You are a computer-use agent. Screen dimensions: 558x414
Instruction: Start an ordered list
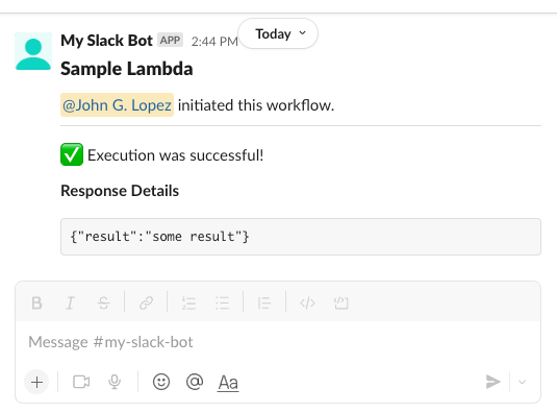[189, 303]
